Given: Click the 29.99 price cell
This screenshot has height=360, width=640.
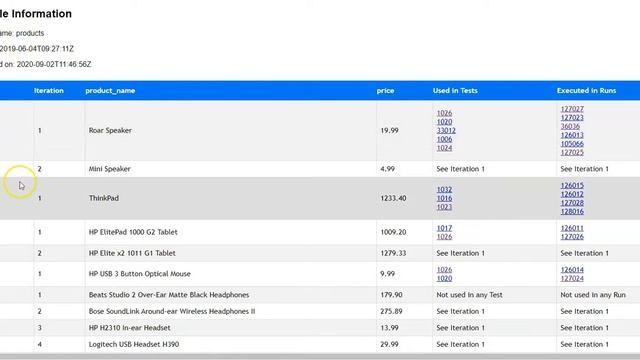Looking at the screenshot, I should (x=404, y=344).
